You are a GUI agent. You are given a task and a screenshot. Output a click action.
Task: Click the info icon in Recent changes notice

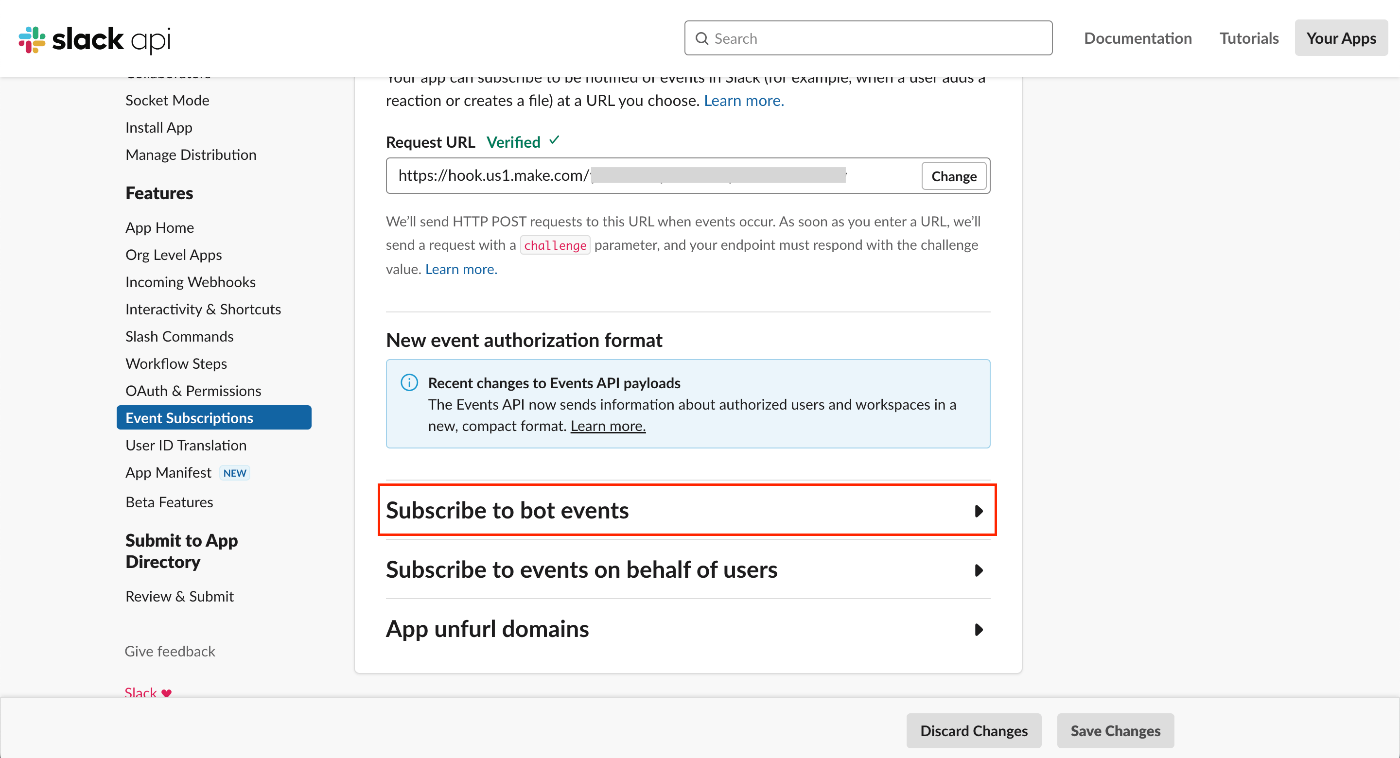click(x=409, y=383)
